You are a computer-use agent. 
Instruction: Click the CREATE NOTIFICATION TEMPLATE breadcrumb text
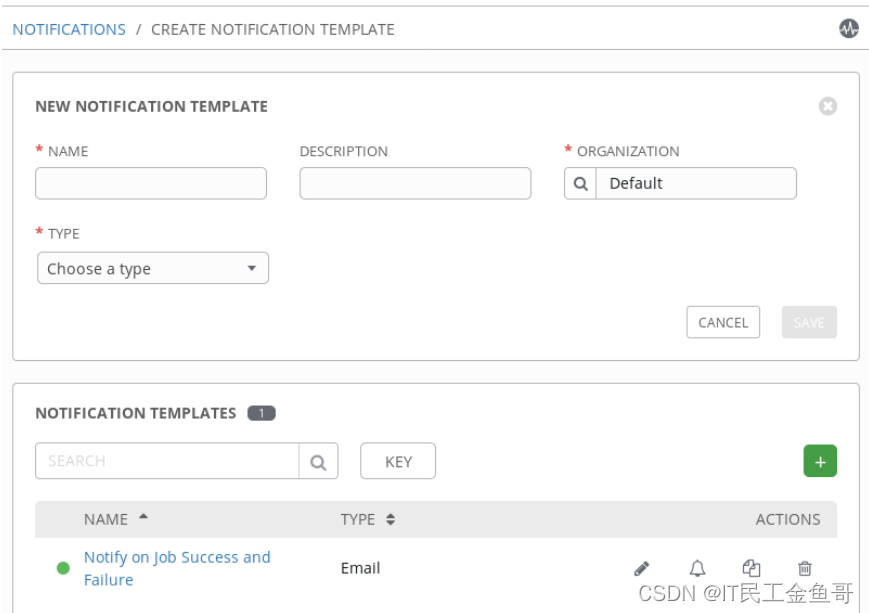tap(273, 29)
